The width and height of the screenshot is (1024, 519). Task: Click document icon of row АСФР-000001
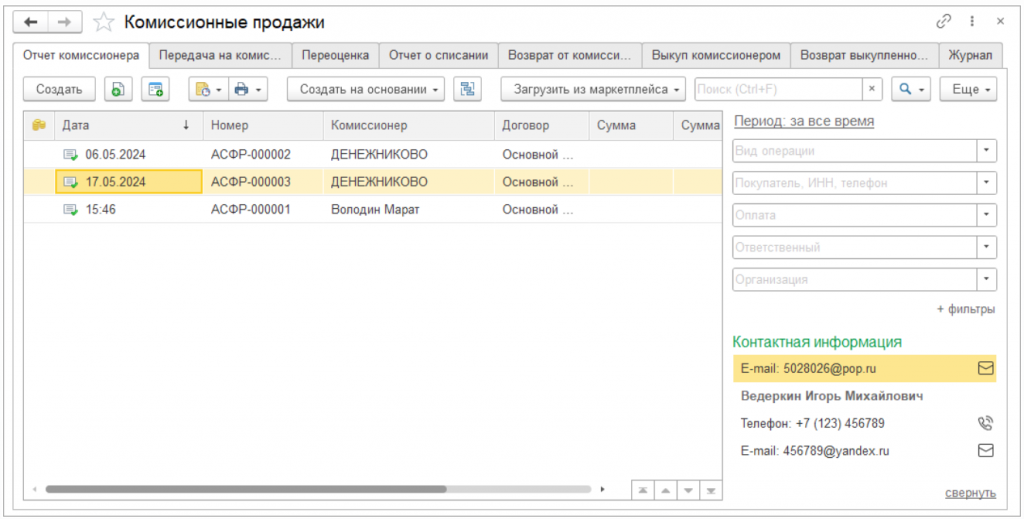tap(70, 210)
